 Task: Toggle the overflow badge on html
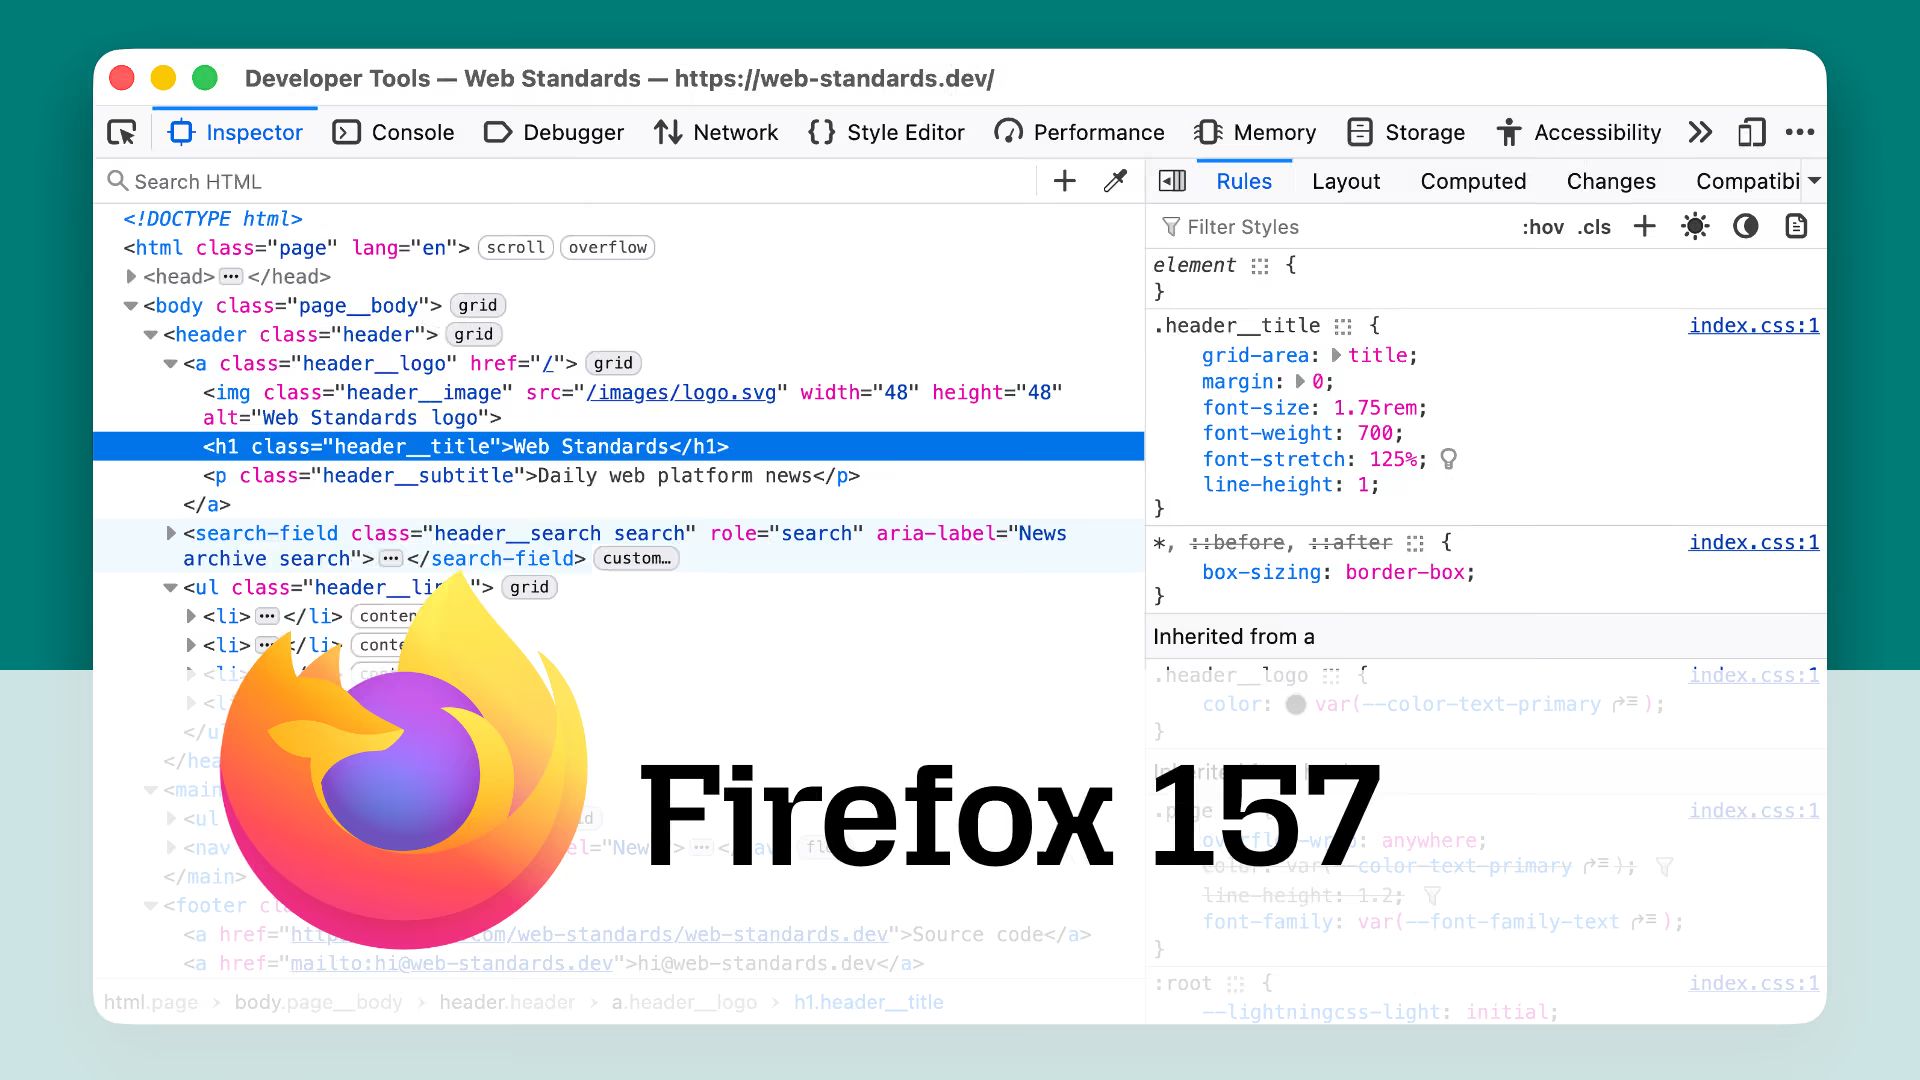[x=608, y=247]
